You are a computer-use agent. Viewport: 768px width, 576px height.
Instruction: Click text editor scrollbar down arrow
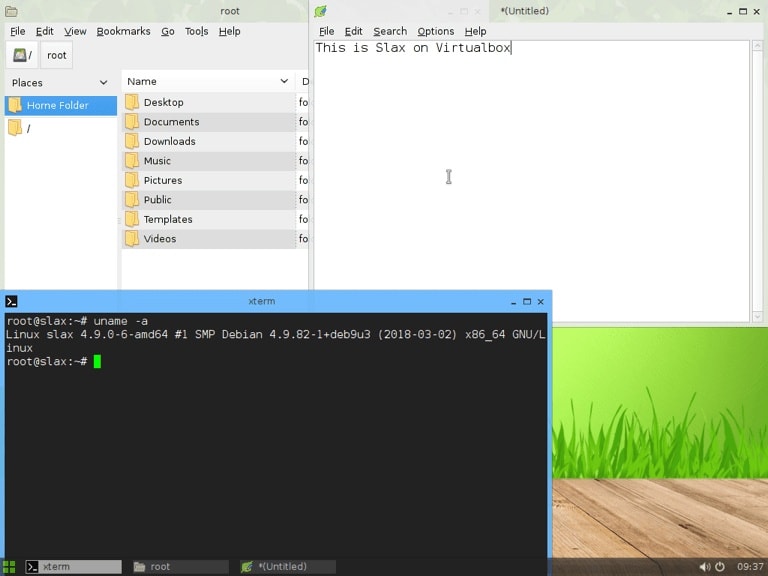click(x=757, y=317)
